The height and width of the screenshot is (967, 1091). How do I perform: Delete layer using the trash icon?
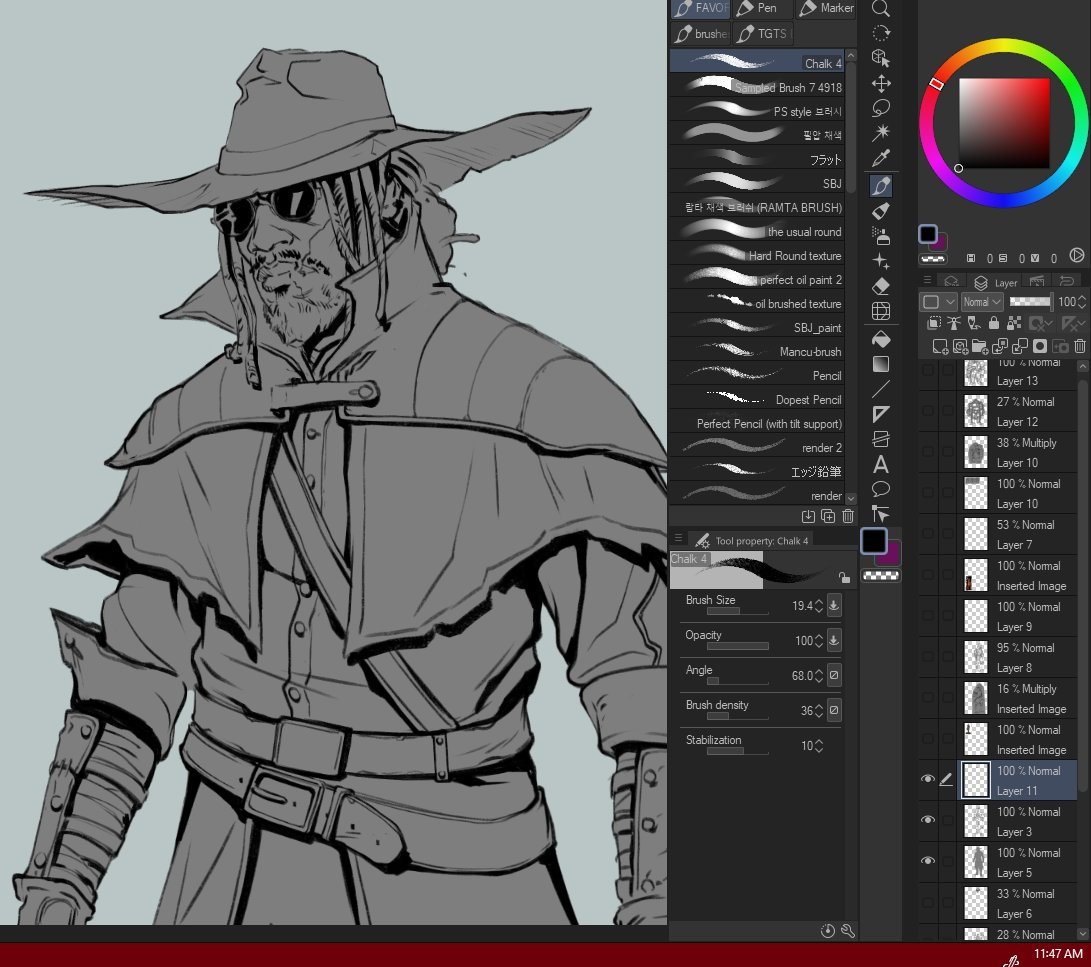point(1079,346)
